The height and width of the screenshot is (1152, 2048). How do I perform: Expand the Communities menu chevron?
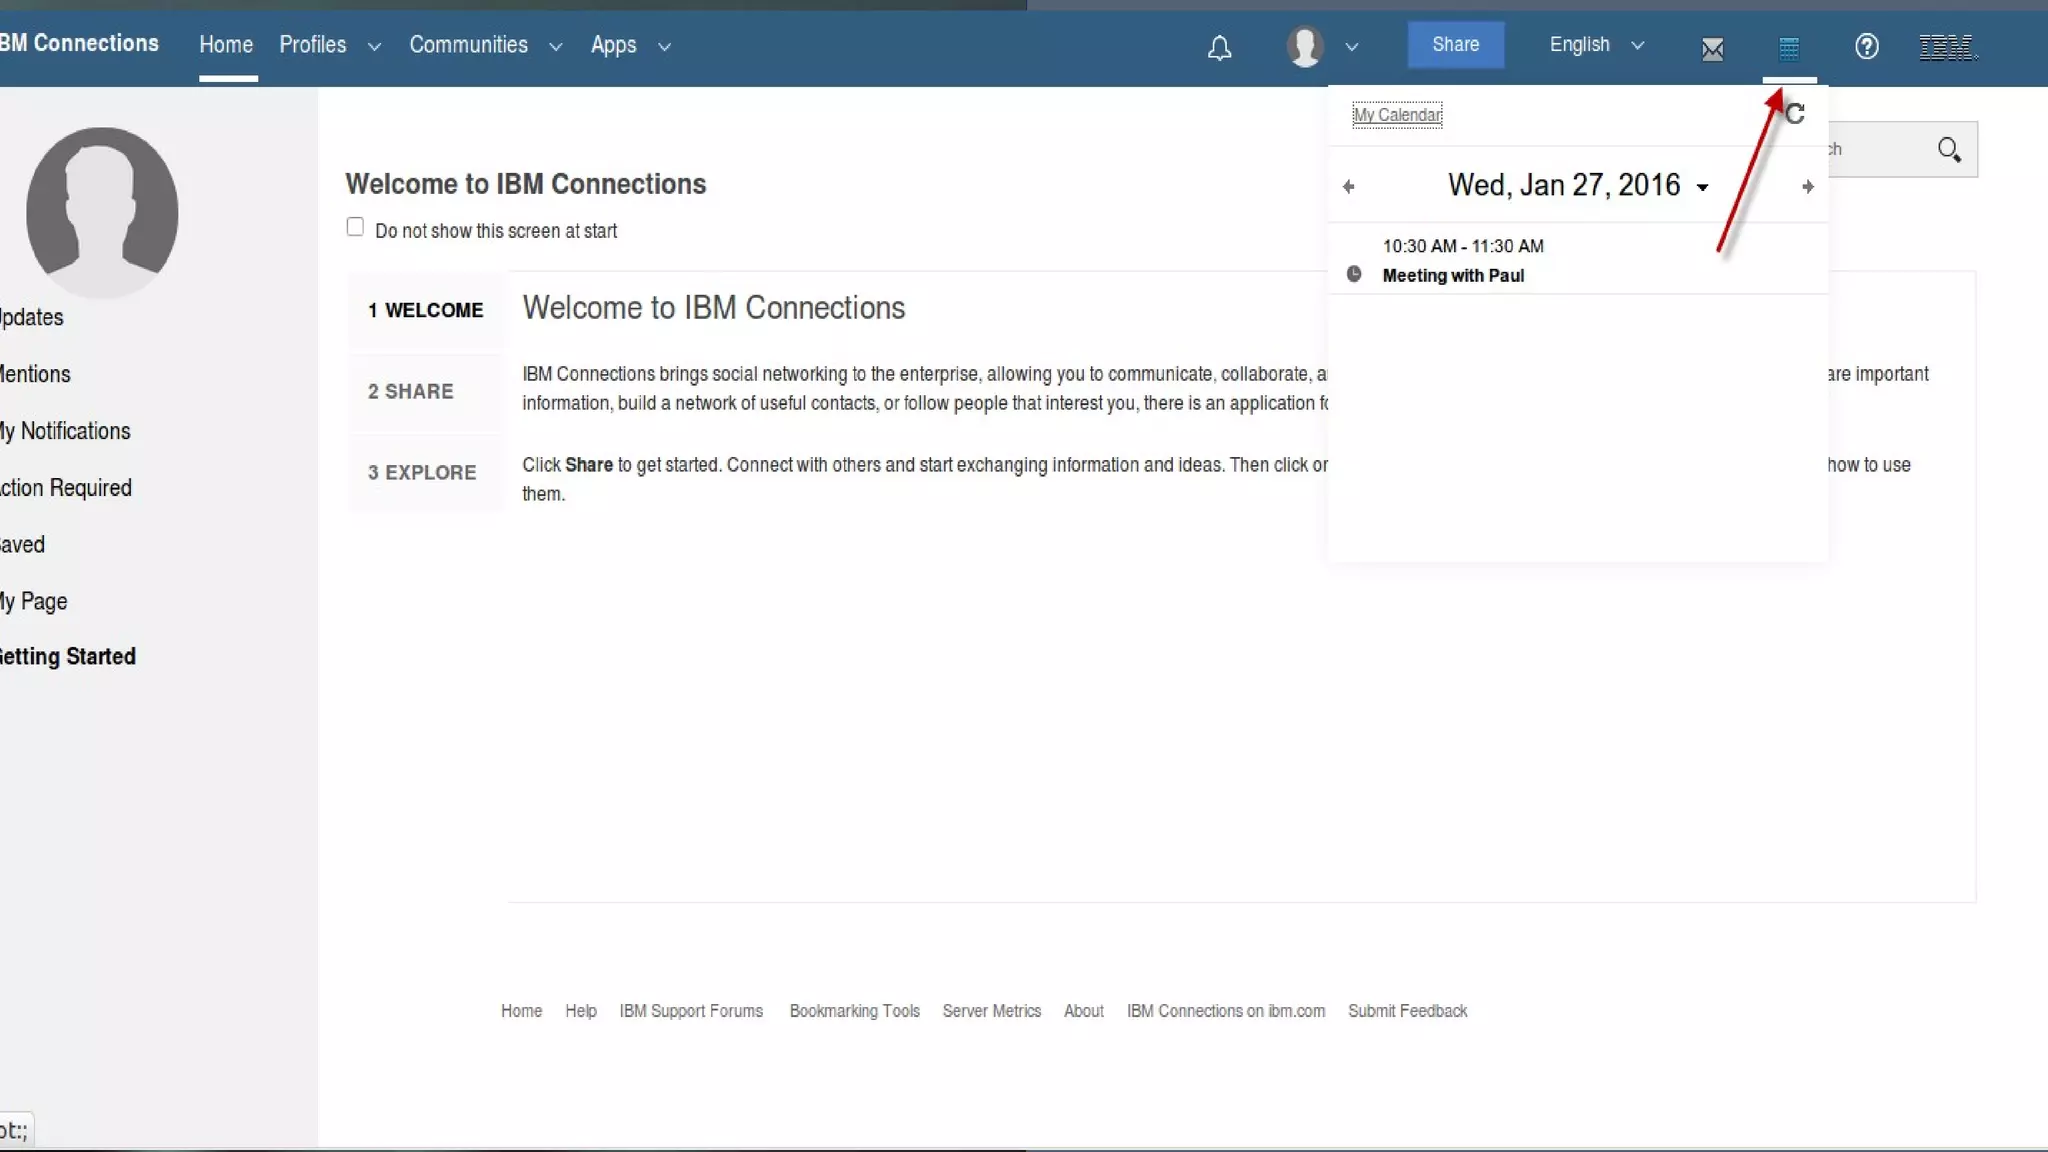coord(556,46)
